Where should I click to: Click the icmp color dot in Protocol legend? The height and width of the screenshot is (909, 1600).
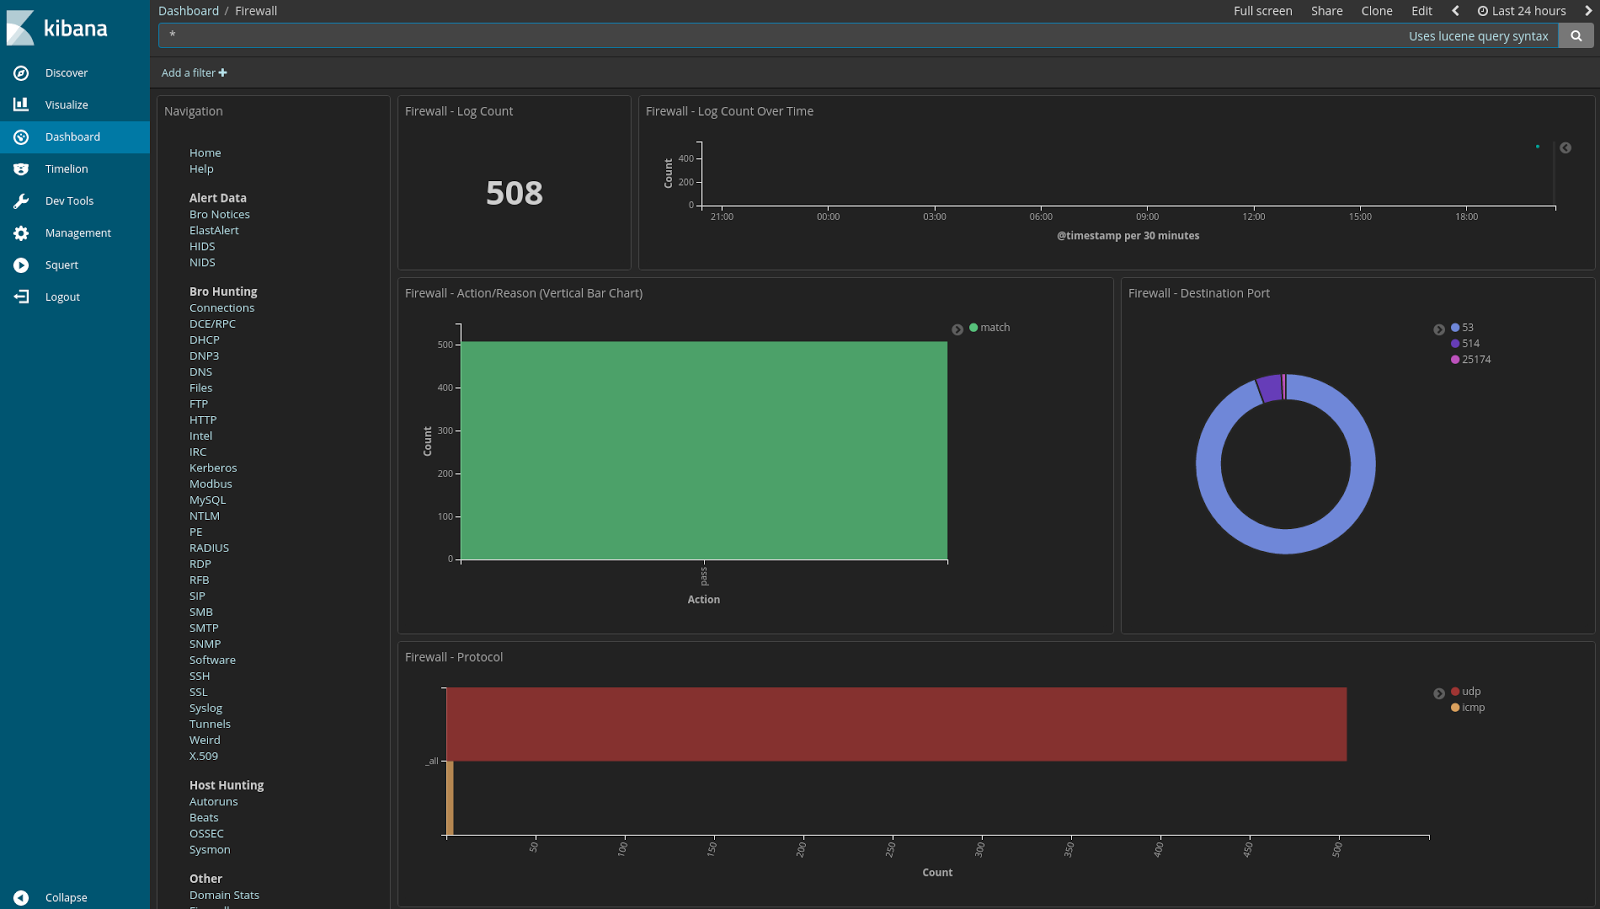pos(1454,707)
